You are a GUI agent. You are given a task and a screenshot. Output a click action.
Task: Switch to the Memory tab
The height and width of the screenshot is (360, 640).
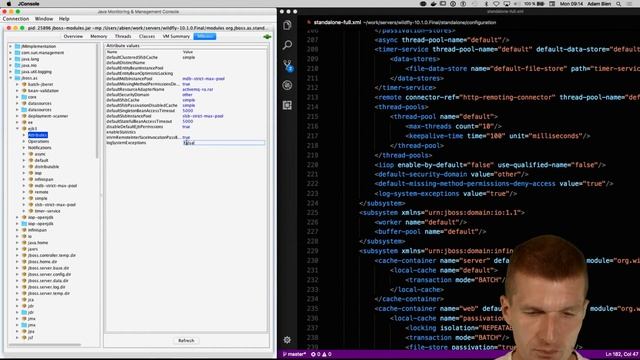coord(99,37)
